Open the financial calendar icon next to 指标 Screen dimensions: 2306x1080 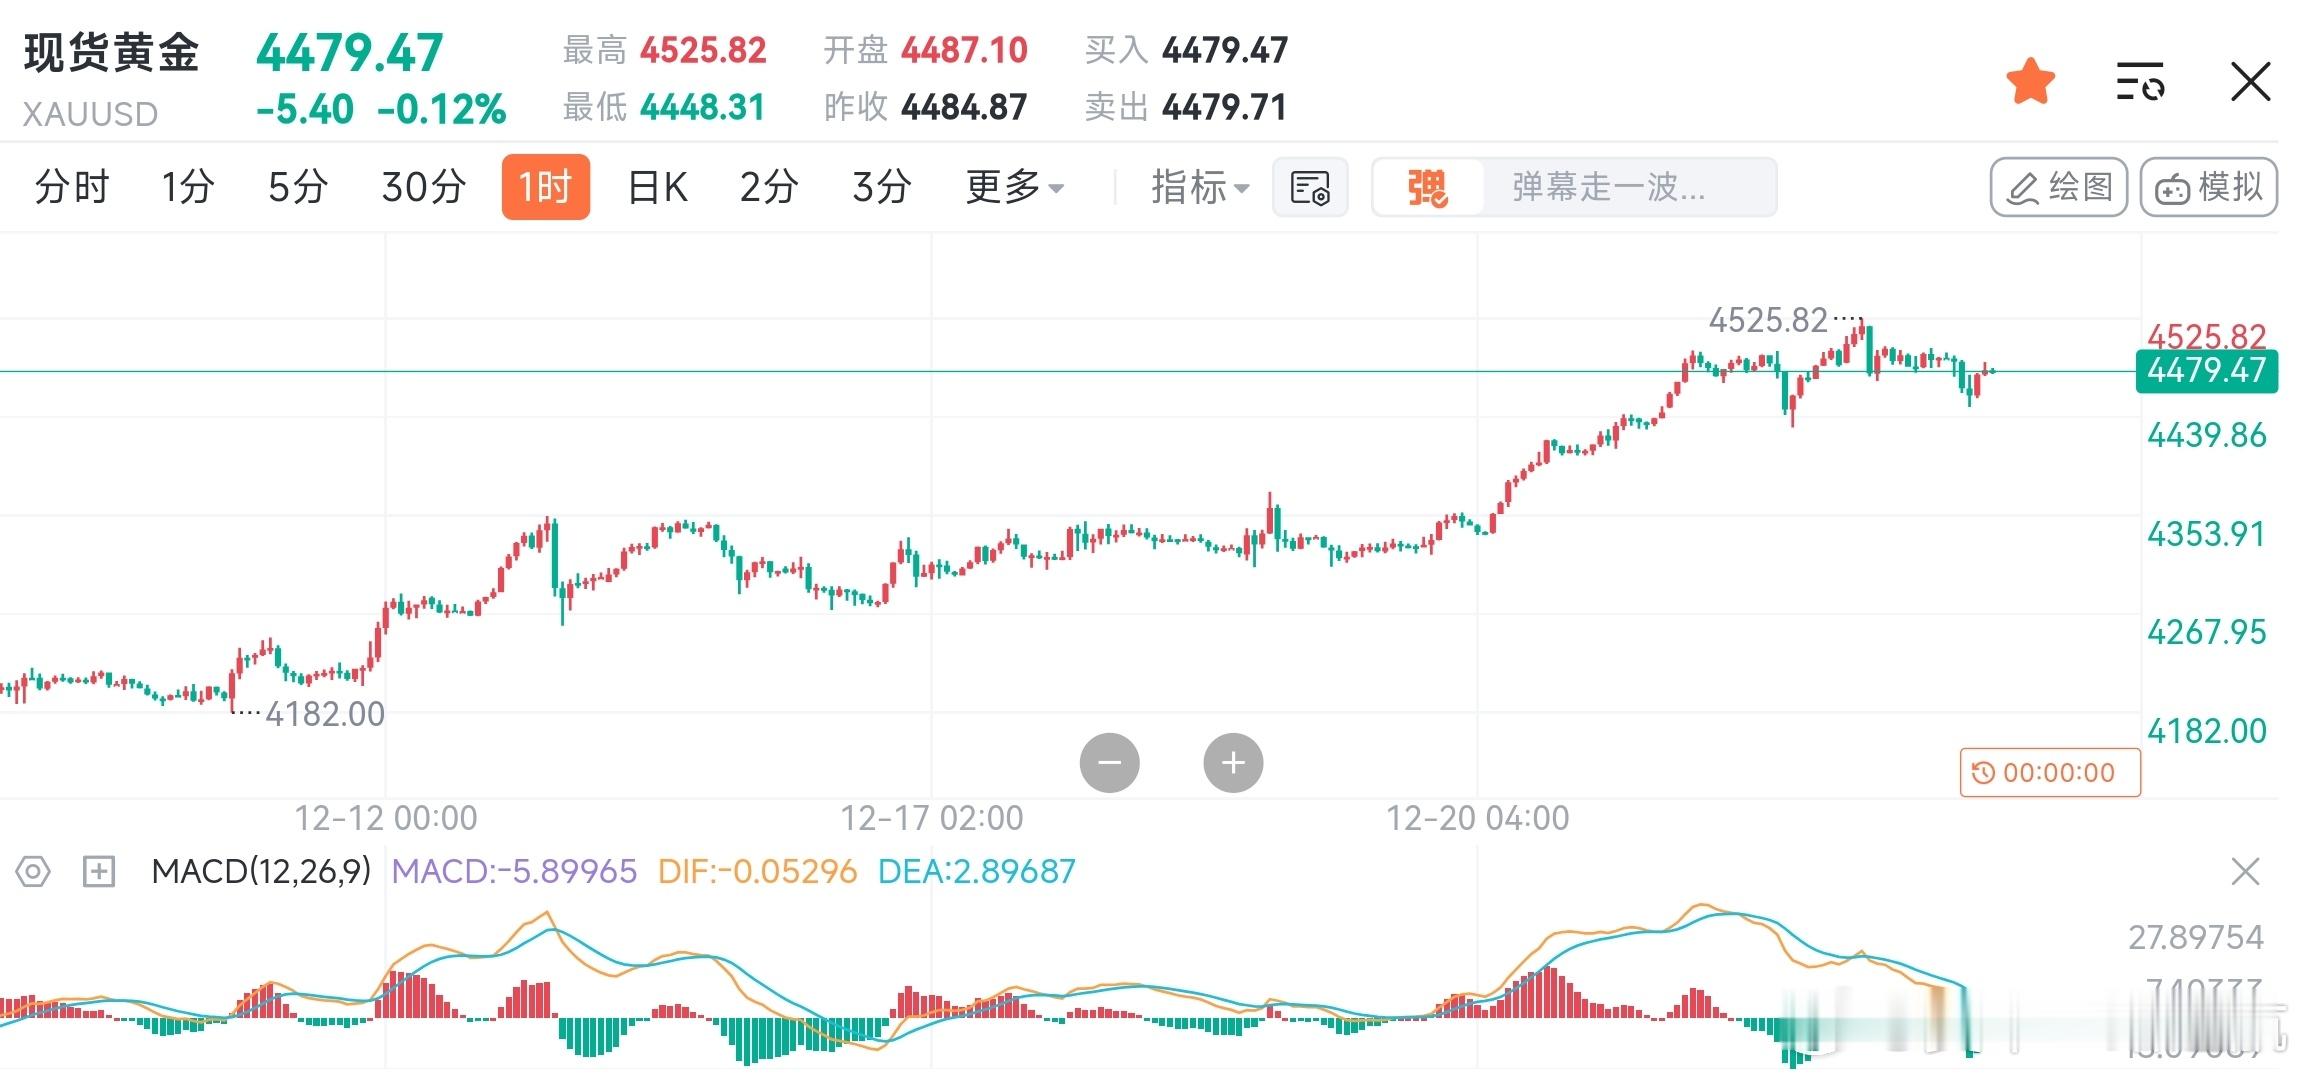coord(1310,187)
